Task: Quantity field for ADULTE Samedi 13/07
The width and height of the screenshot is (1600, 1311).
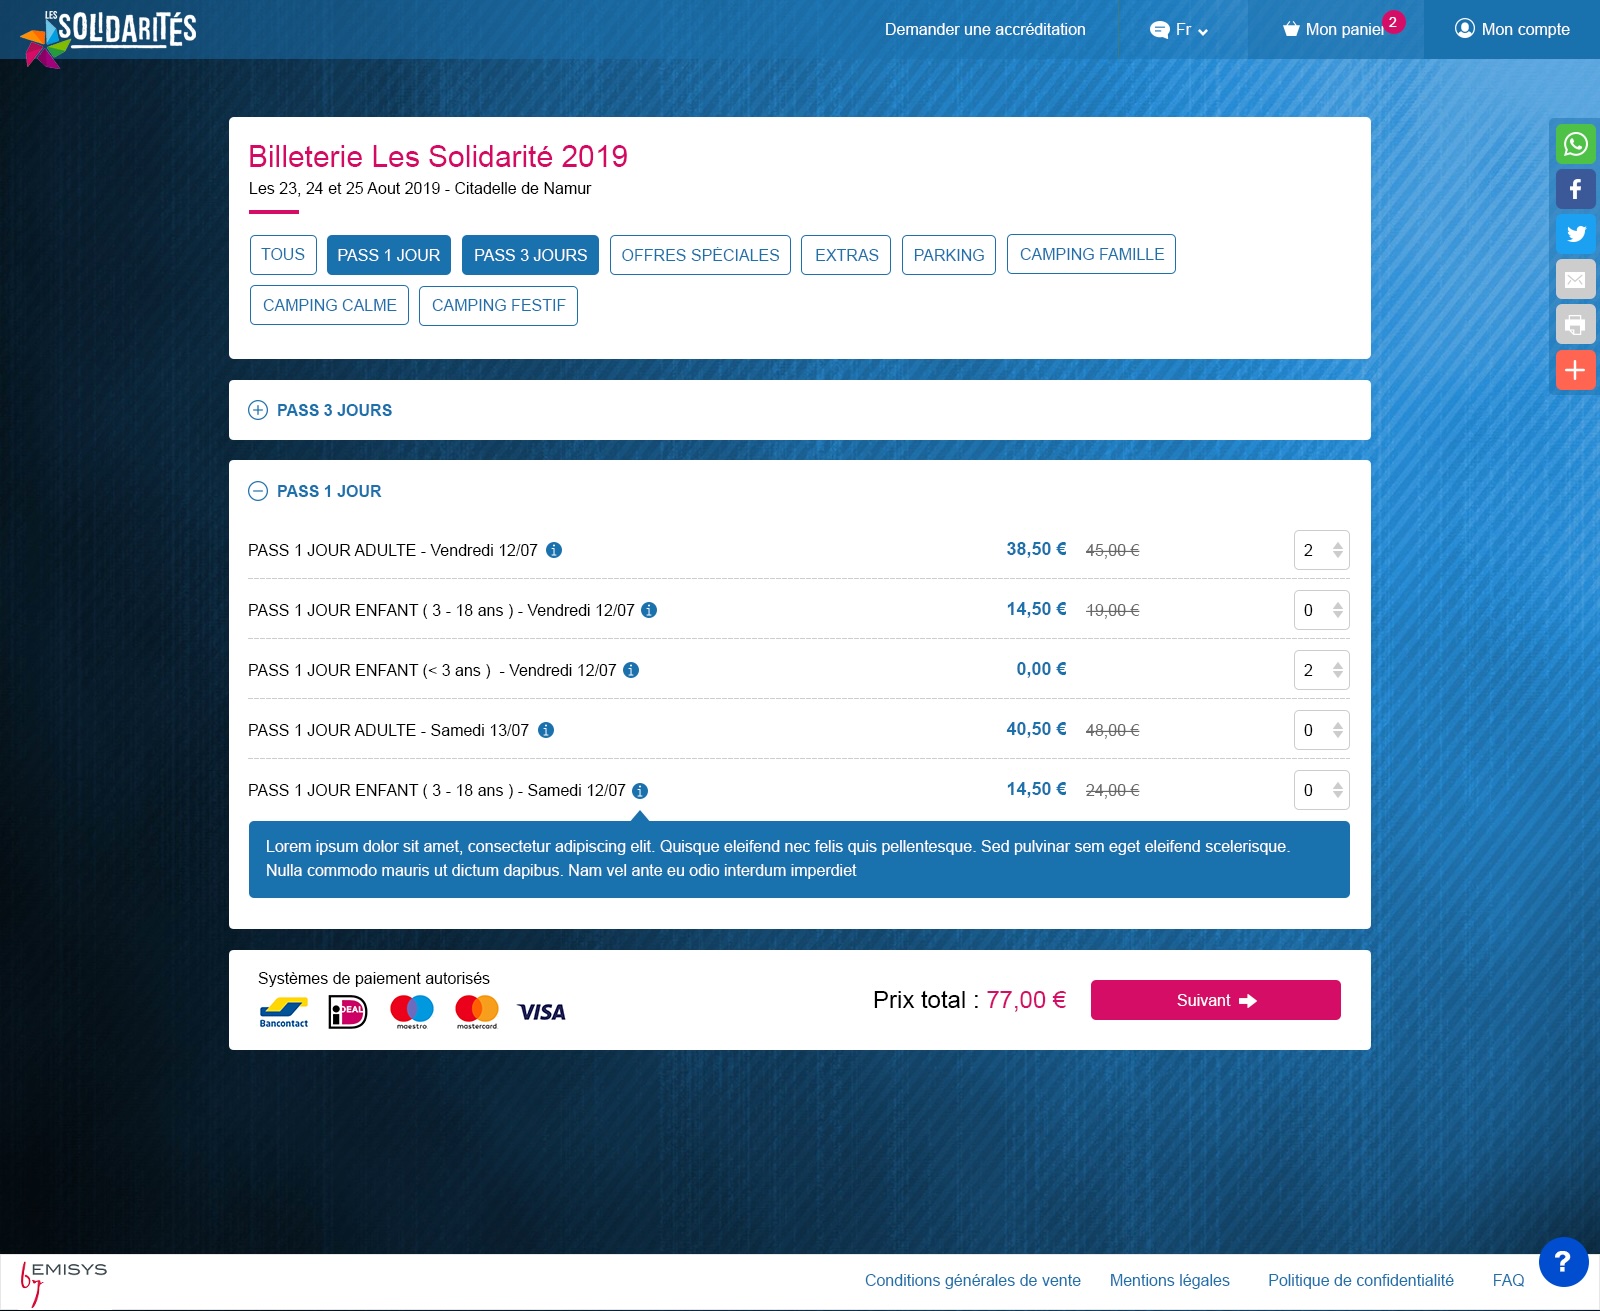Action: 1321,730
